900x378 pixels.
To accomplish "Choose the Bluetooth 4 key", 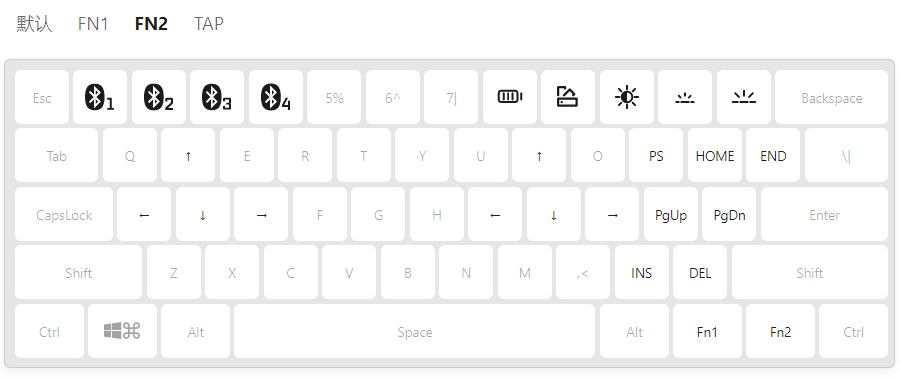I will point(276,98).
